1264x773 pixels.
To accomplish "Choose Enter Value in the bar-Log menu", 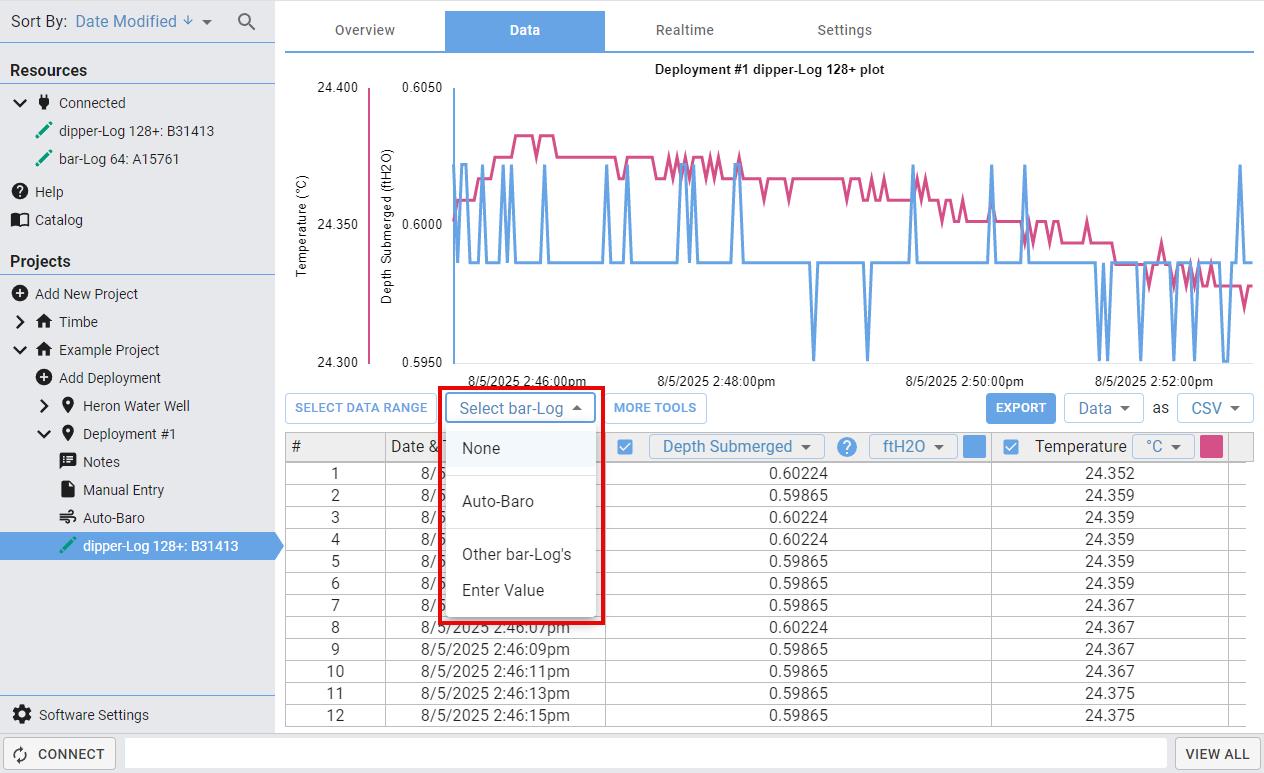I will pos(520,590).
